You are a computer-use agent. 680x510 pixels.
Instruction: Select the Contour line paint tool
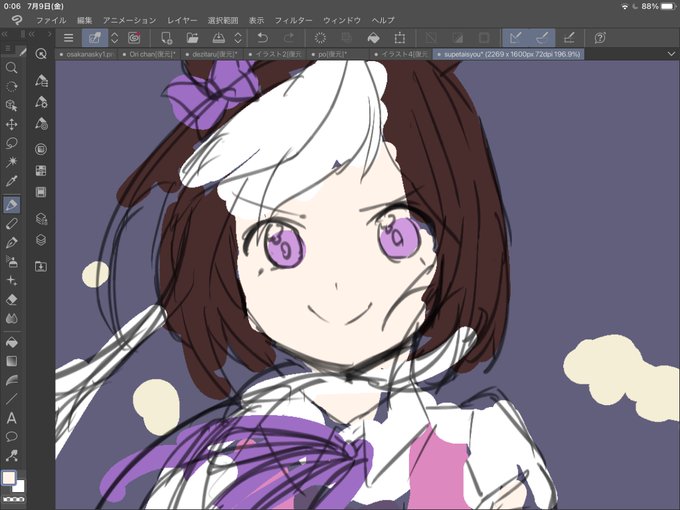[x=12, y=380]
